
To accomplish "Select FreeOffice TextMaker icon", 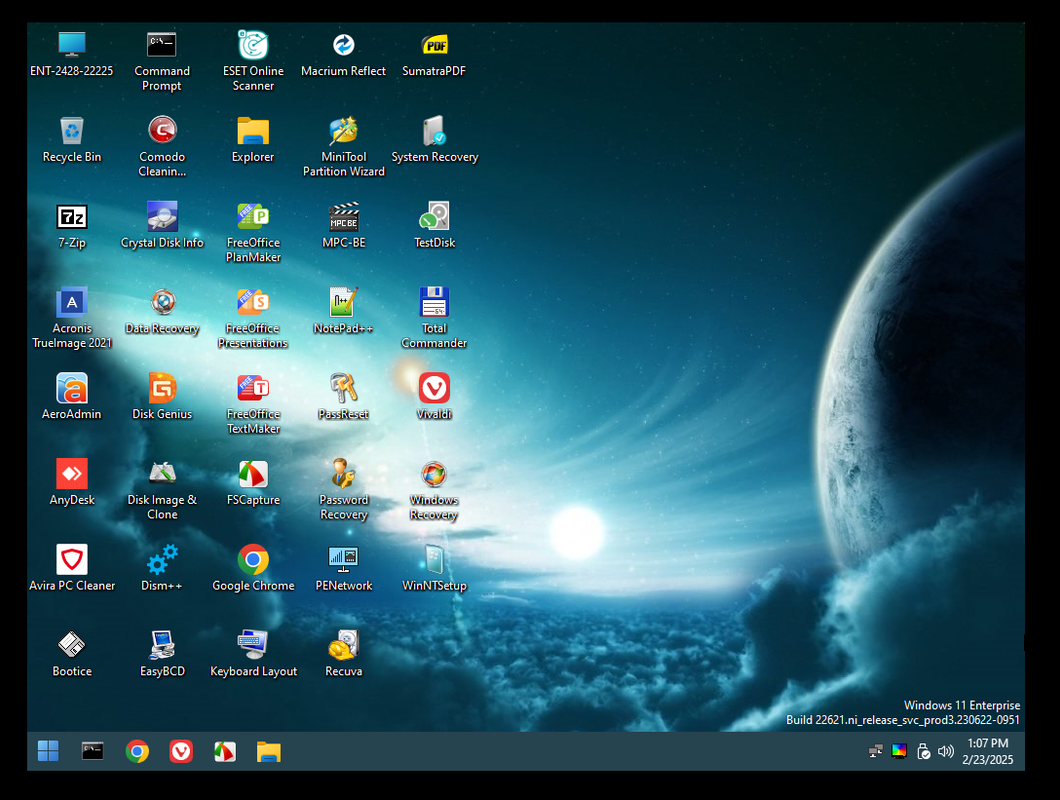I will [x=253, y=389].
